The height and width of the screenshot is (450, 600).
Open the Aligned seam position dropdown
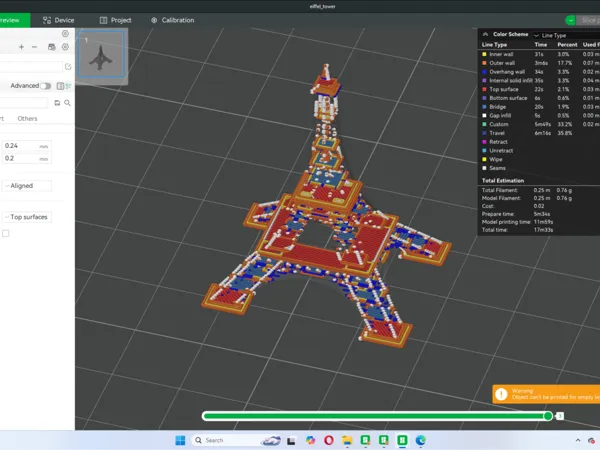(27, 186)
